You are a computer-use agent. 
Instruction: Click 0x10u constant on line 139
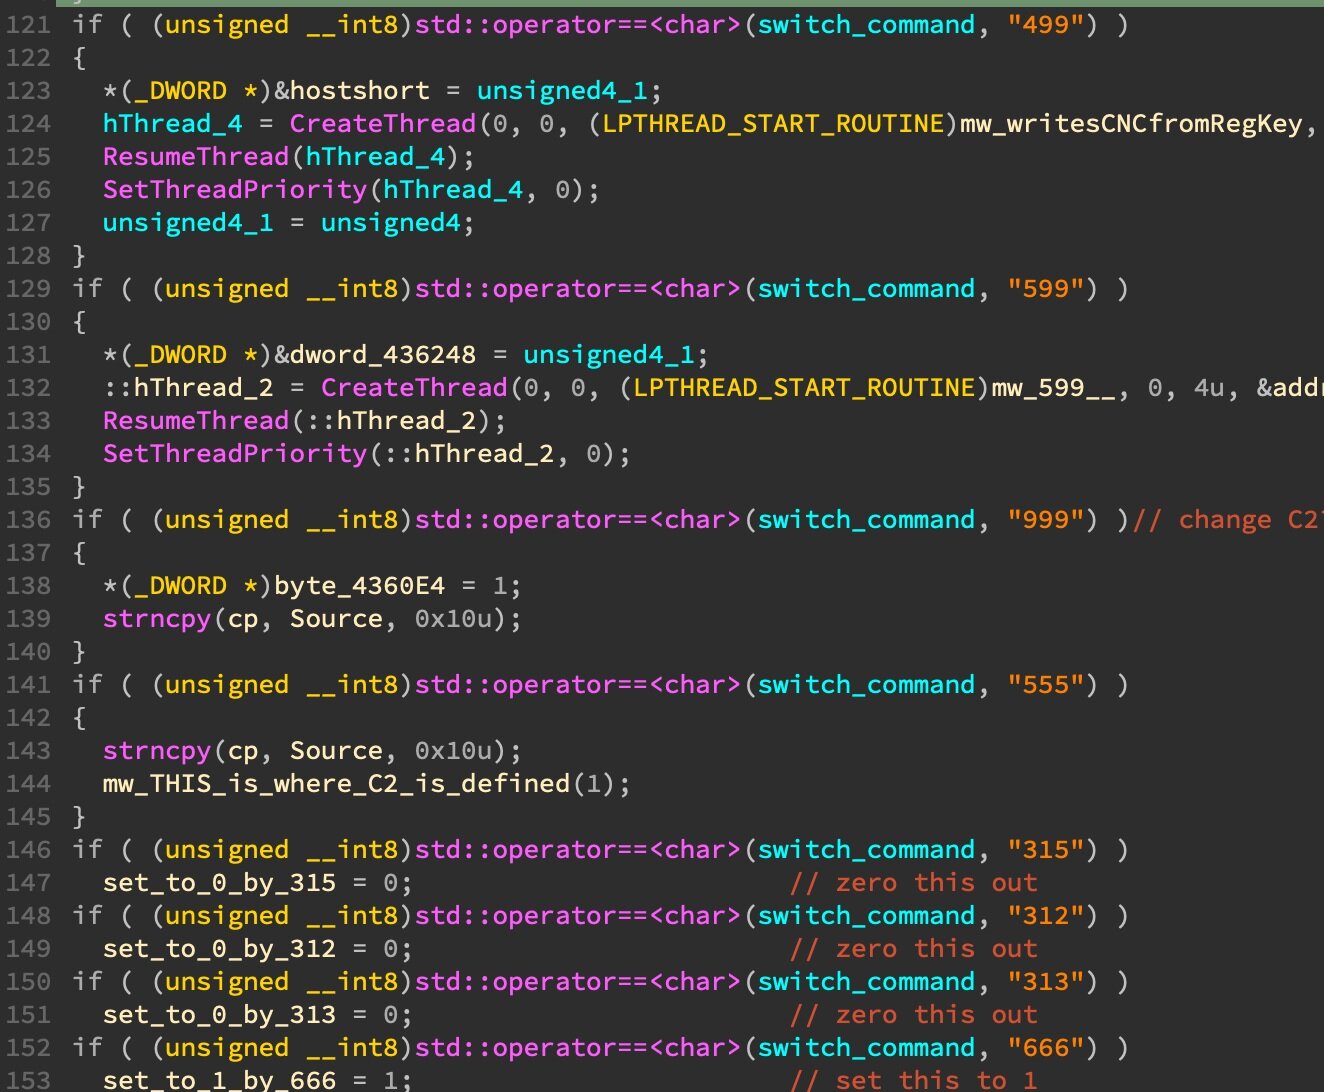pos(453,619)
